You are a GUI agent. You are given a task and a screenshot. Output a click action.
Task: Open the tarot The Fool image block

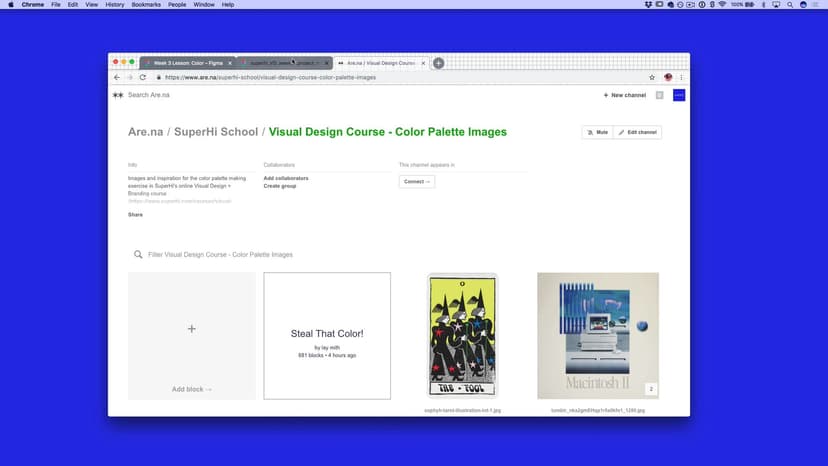463,336
